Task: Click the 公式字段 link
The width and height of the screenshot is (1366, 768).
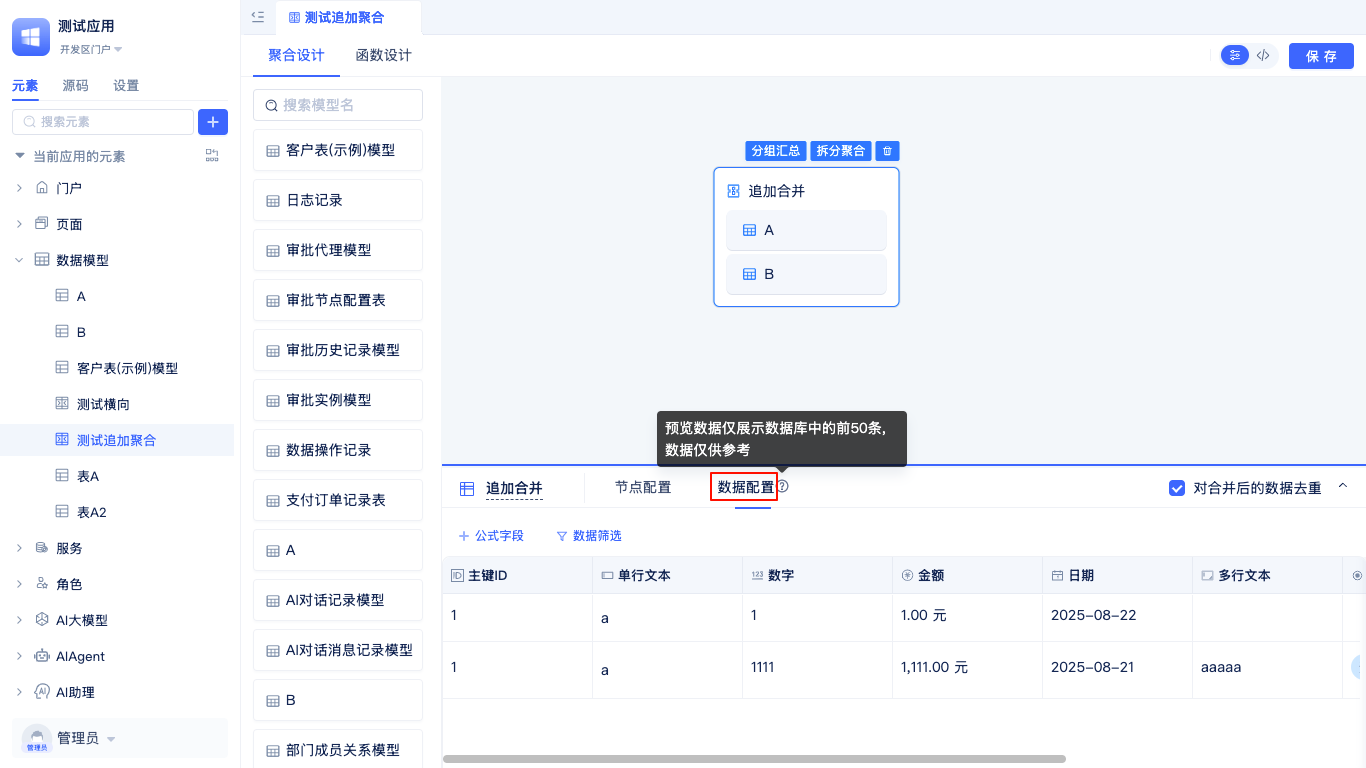Action: (499, 536)
